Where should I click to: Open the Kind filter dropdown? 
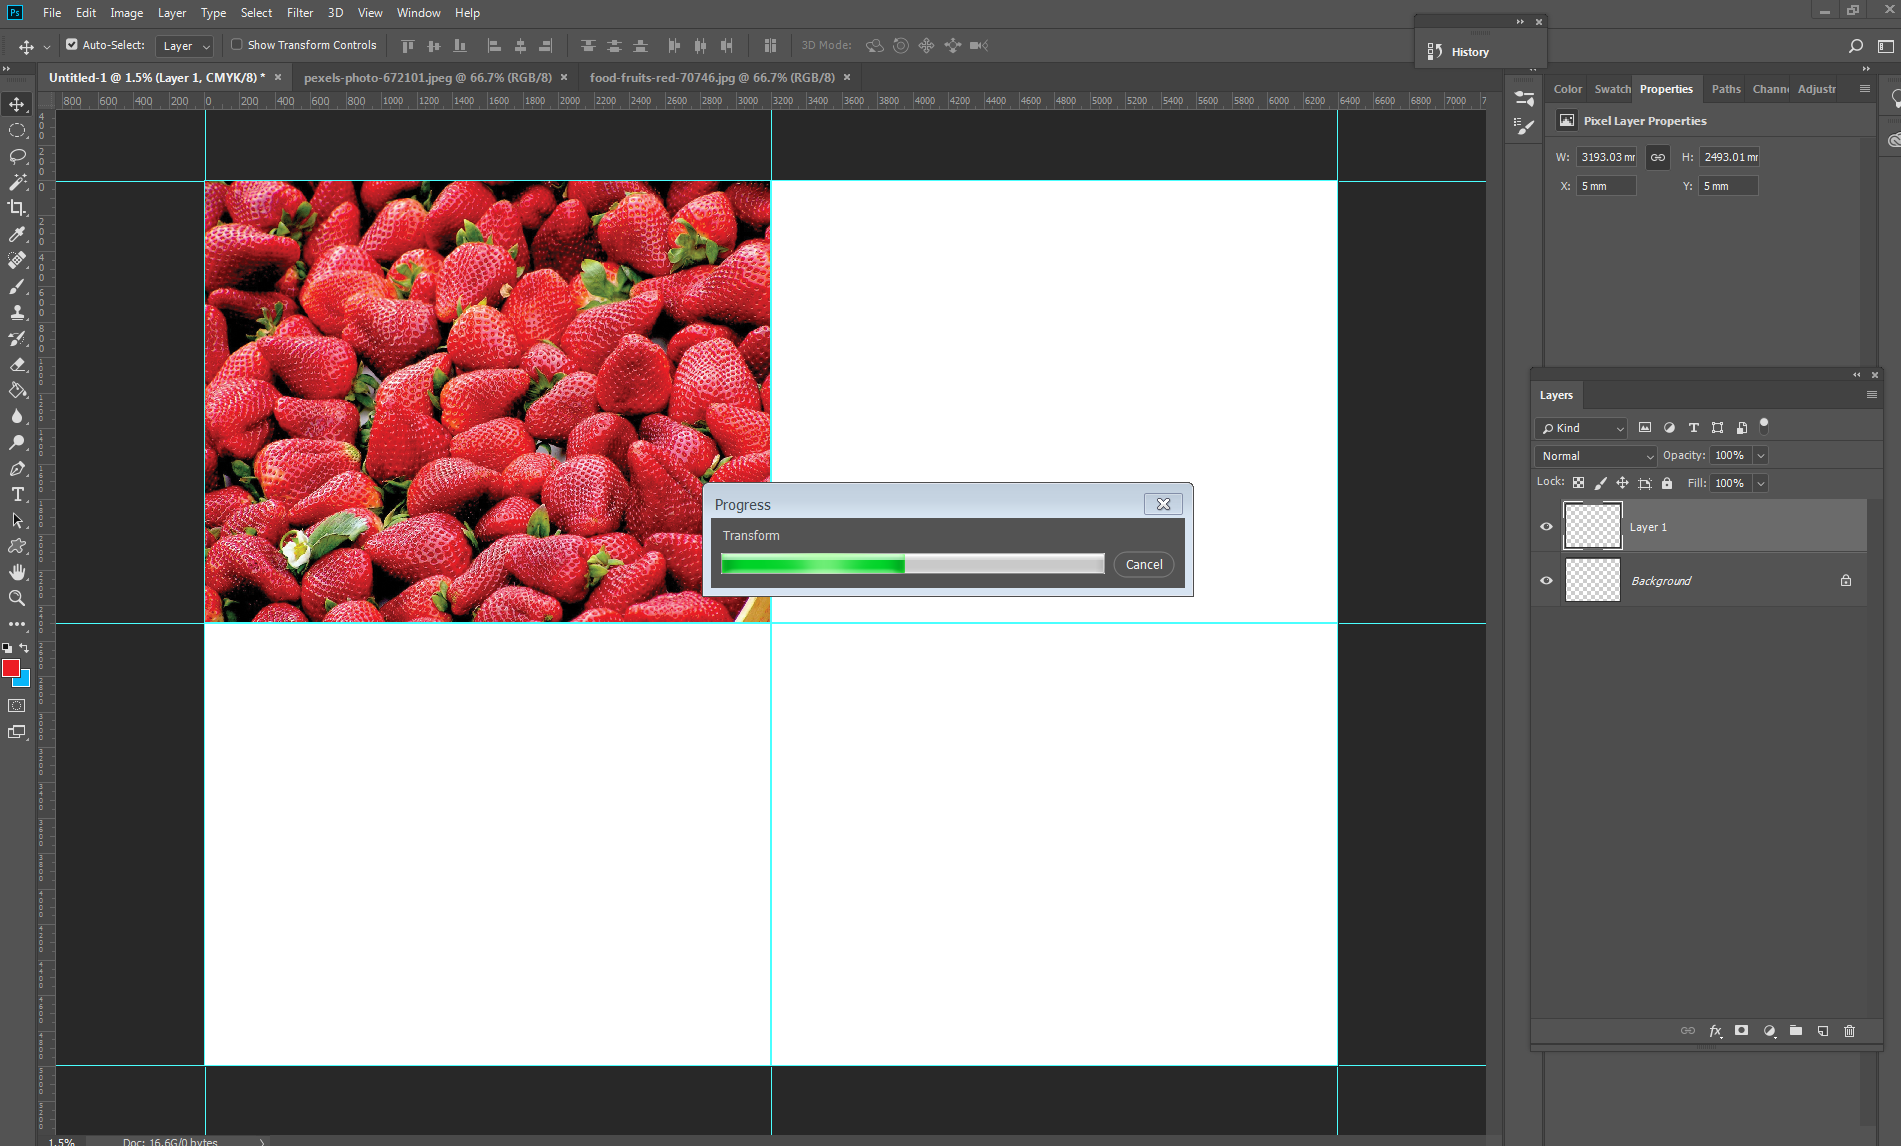click(1582, 428)
